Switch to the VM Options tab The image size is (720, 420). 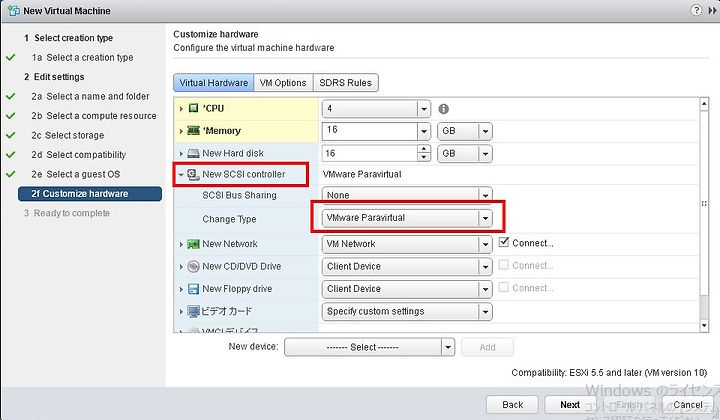pyautogui.click(x=283, y=83)
